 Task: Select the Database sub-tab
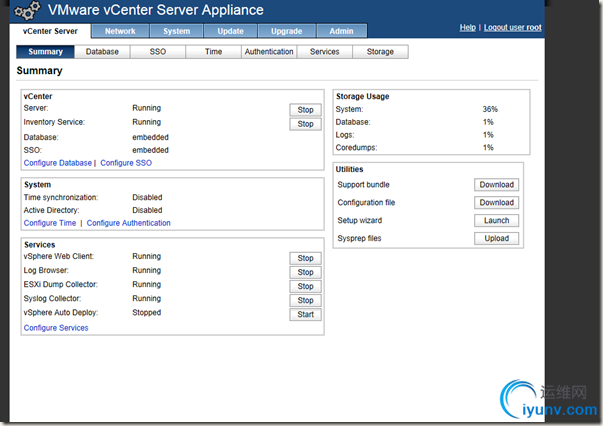click(102, 51)
